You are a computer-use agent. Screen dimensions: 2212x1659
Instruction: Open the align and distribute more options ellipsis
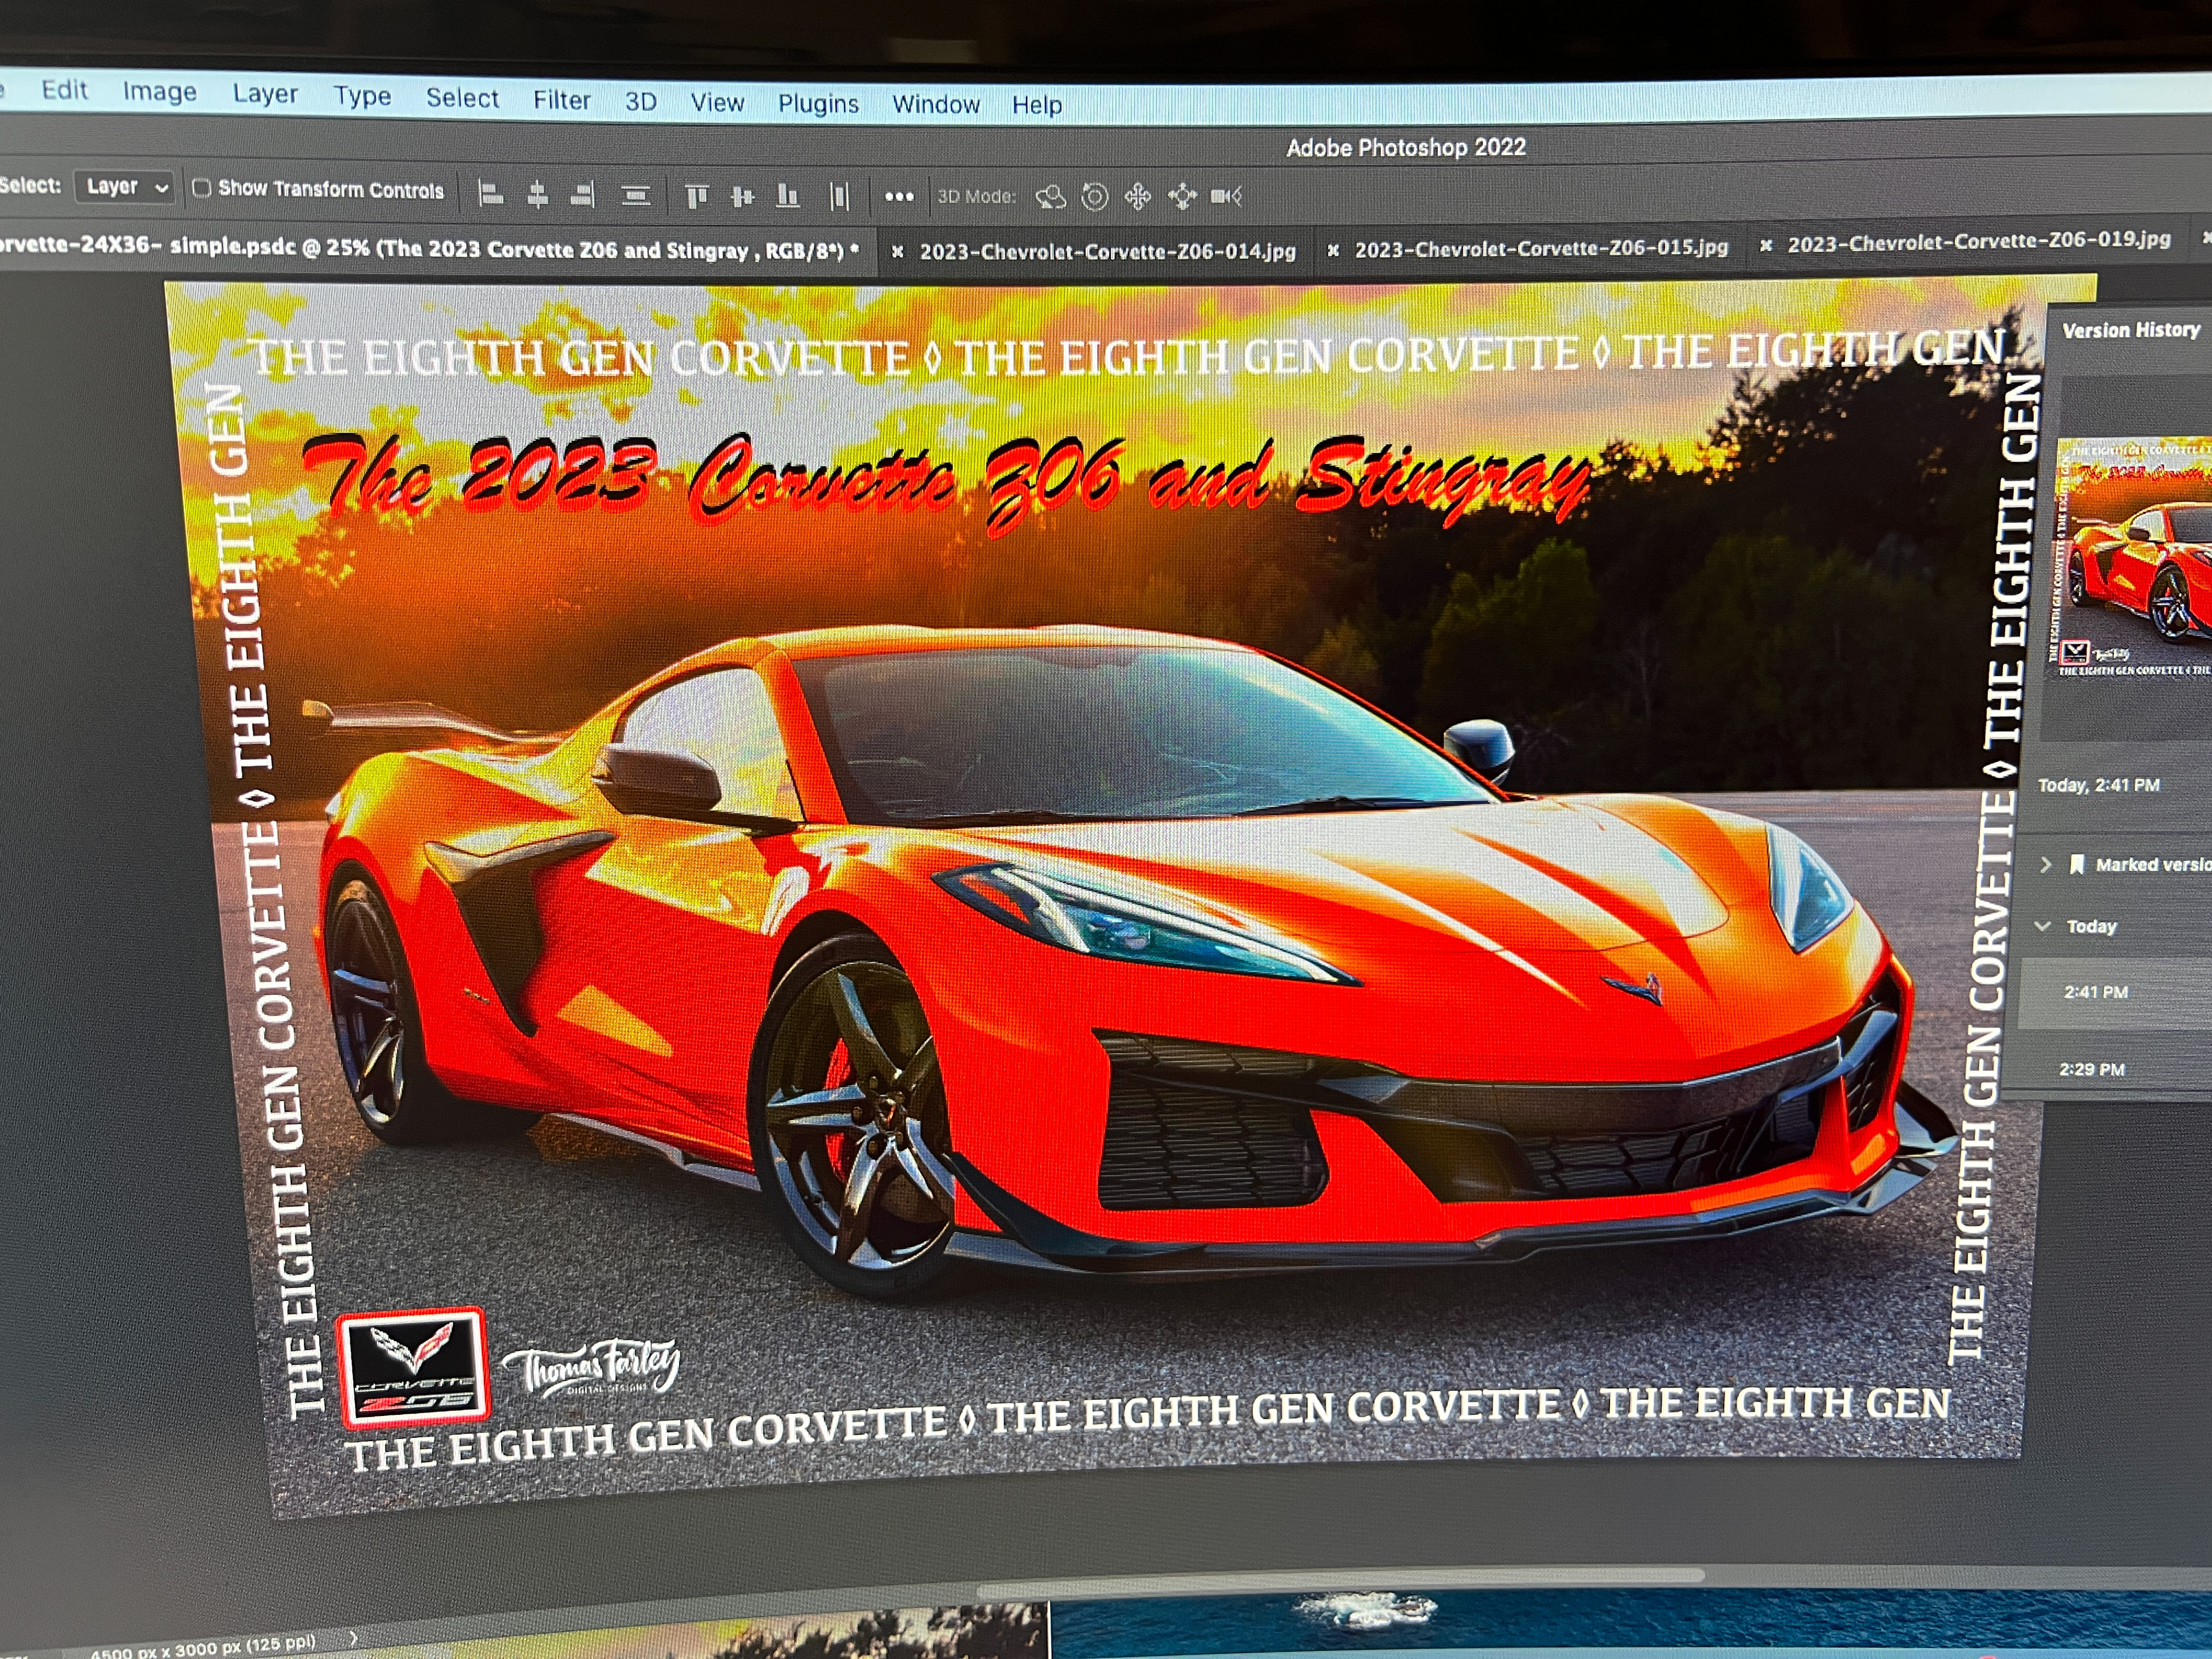point(899,197)
